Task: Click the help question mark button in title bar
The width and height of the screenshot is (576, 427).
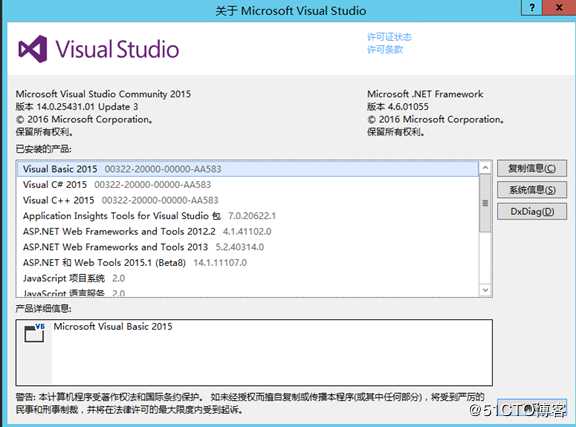Action: 532,8
